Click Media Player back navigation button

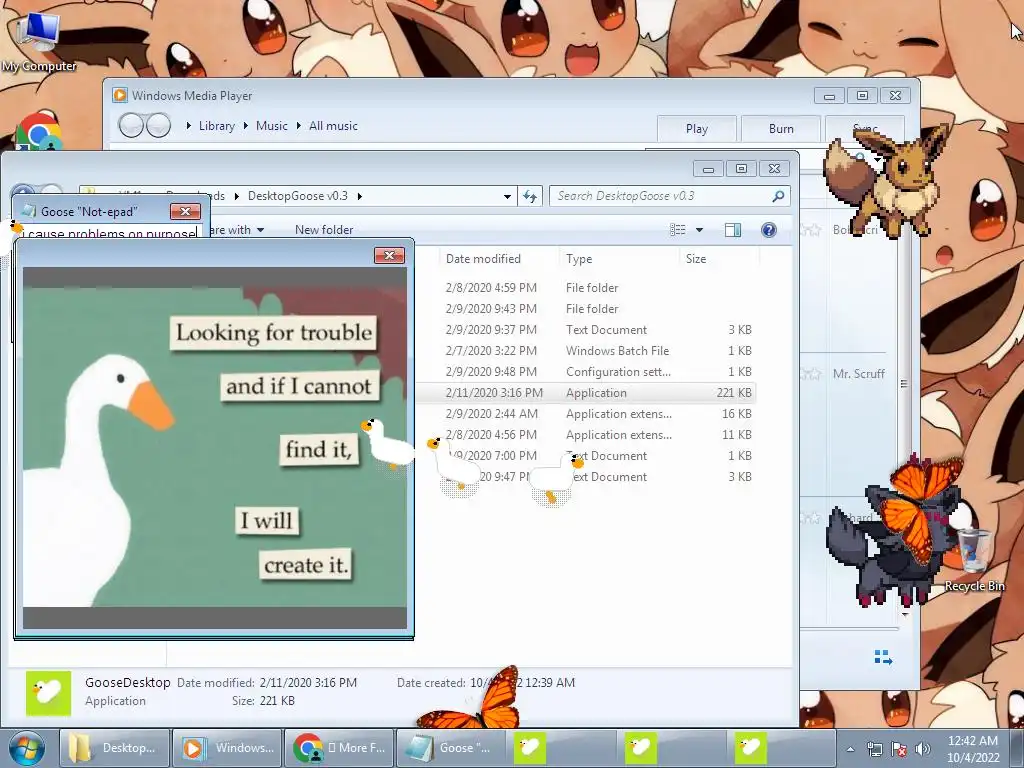click(131, 125)
